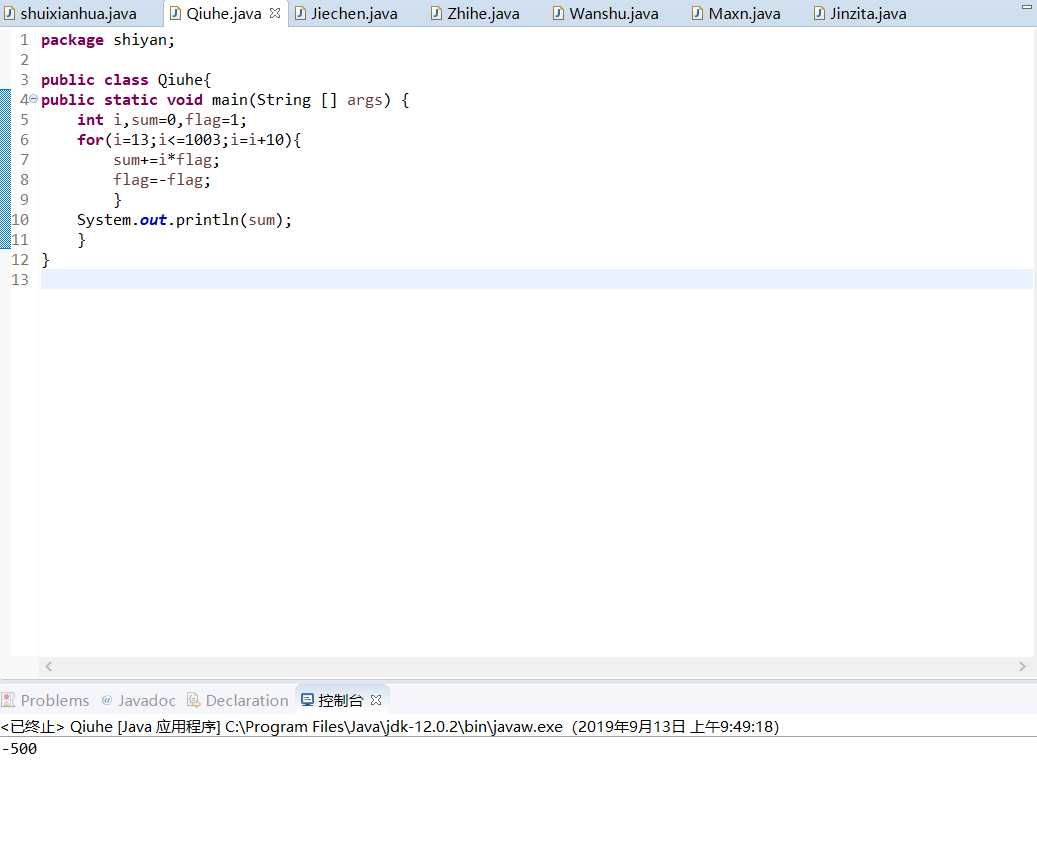This screenshot has height=865, width=1037.
Task: Click the left arrow of horizontal scrollbar
Action: (48, 666)
